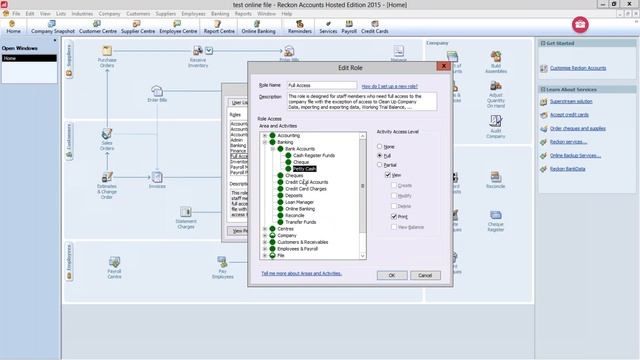640x360 pixels.
Task: Open Services toolbar icon
Action: click(x=328, y=27)
